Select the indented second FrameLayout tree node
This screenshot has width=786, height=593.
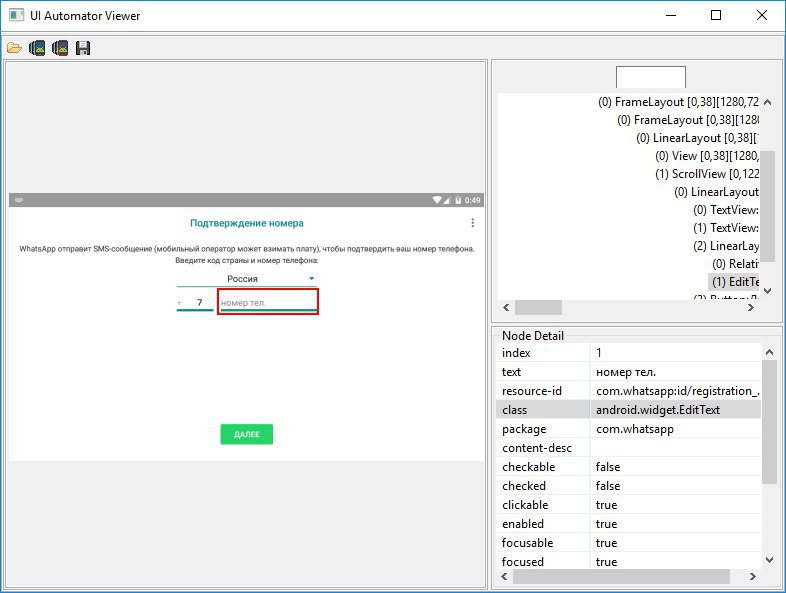pyautogui.click(x=688, y=120)
